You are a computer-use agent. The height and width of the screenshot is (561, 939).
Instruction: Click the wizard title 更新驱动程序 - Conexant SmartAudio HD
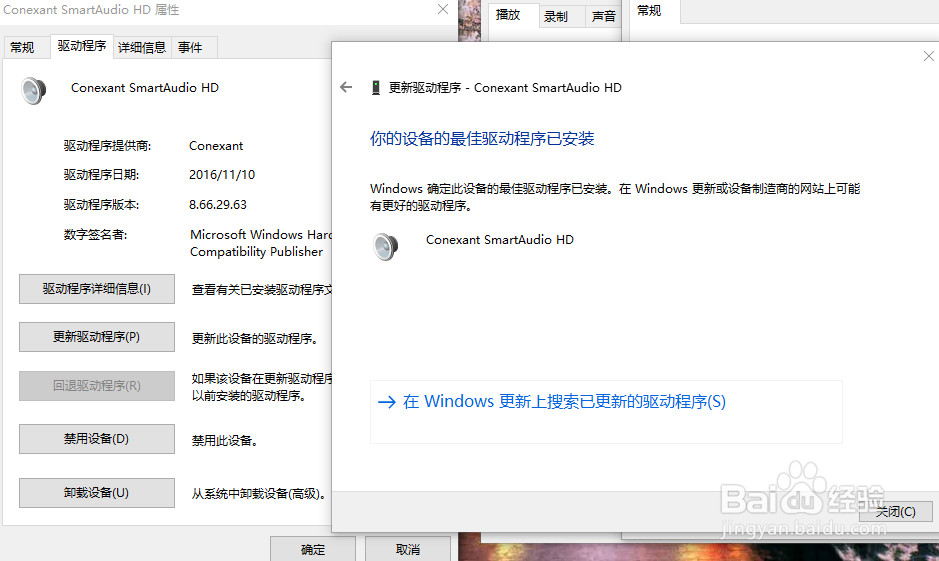pyautogui.click(x=505, y=88)
